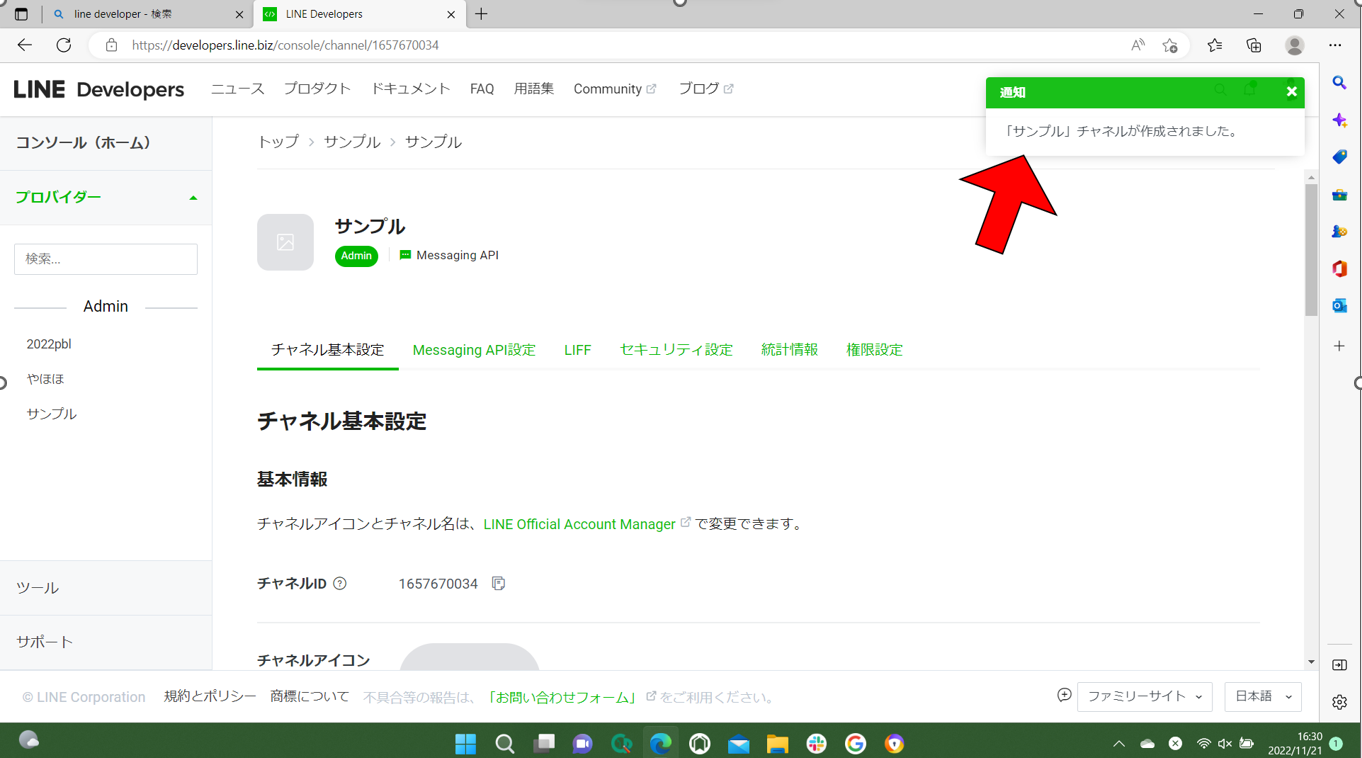
Task: Switch to the line developer 検索 browser tab
Action: pyautogui.click(x=146, y=14)
